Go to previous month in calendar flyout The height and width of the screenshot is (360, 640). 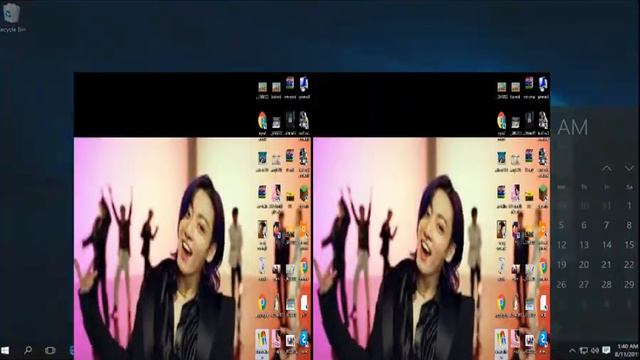point(607,168)
